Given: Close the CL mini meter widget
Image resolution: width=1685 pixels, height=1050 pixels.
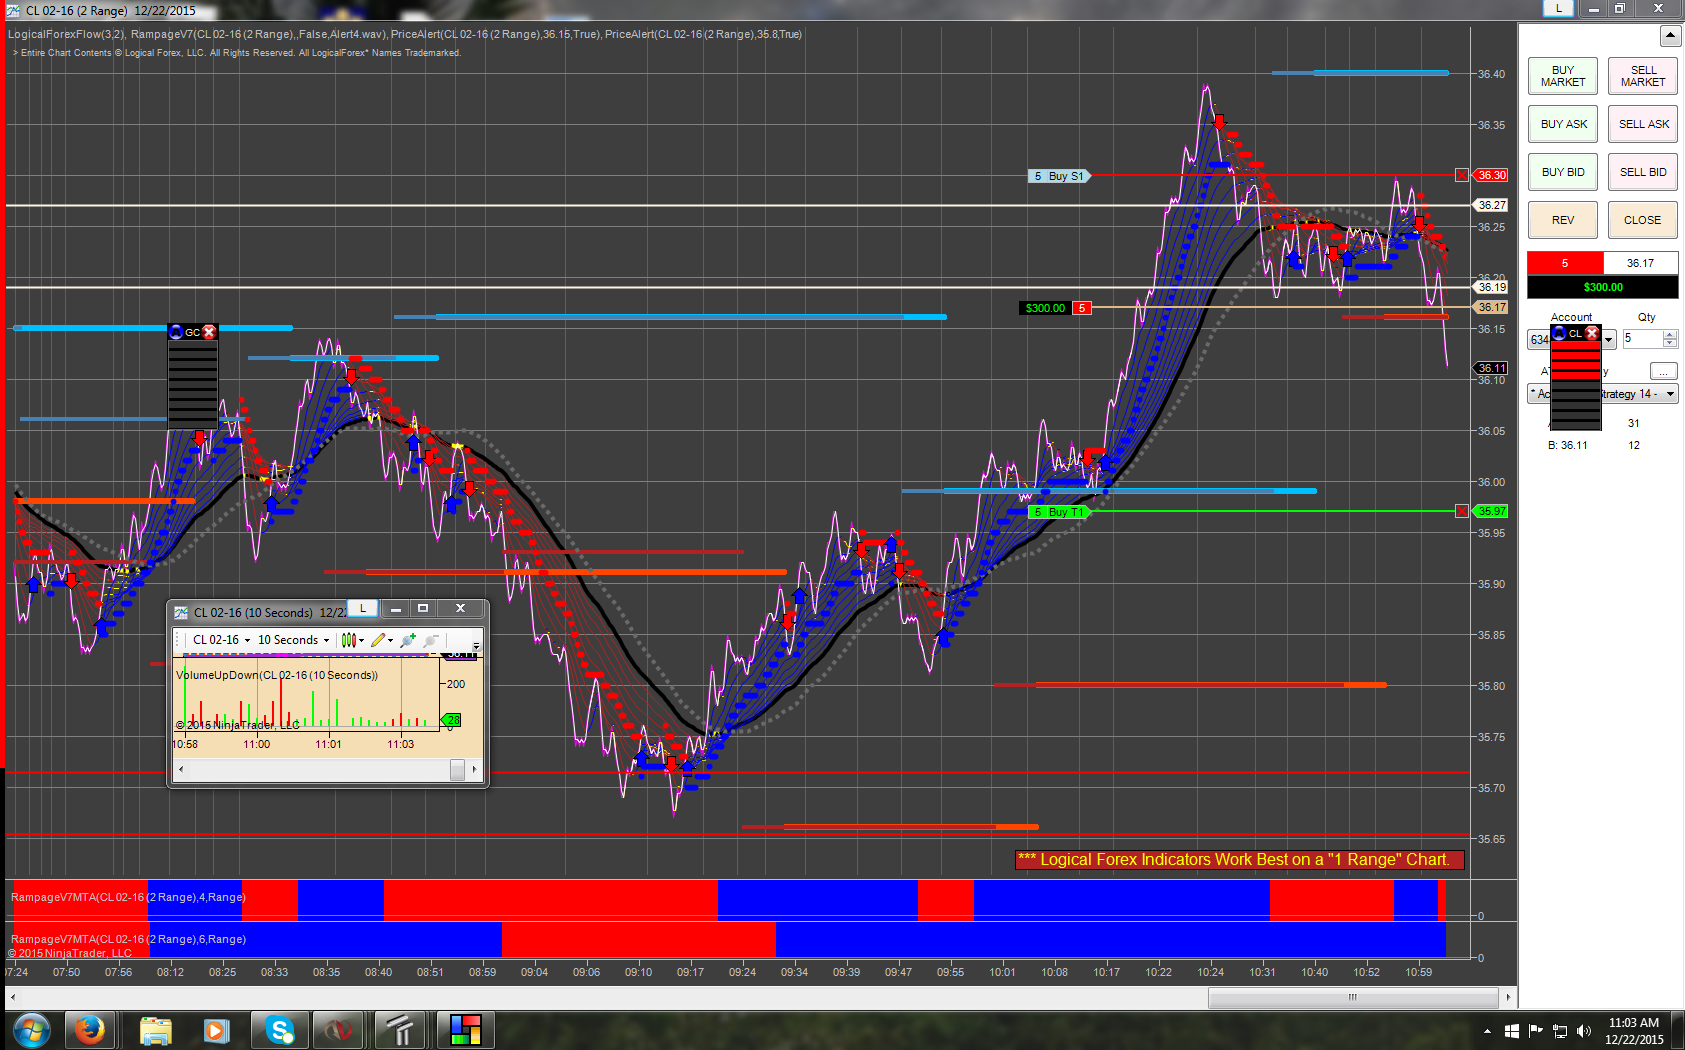Looking at the screenshot, I should click(x=1592, y=333).
